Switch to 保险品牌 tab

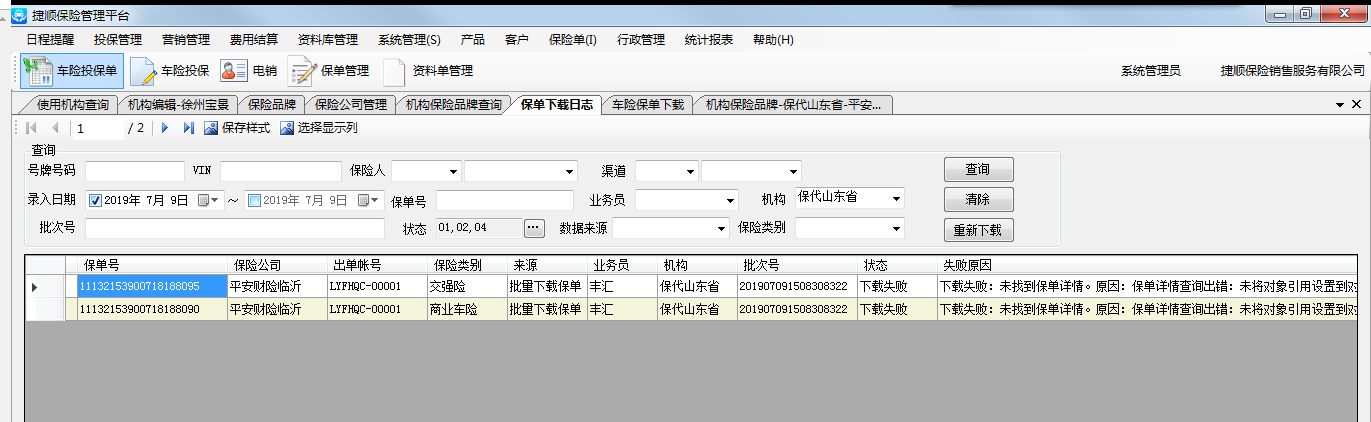coord(272,104)
